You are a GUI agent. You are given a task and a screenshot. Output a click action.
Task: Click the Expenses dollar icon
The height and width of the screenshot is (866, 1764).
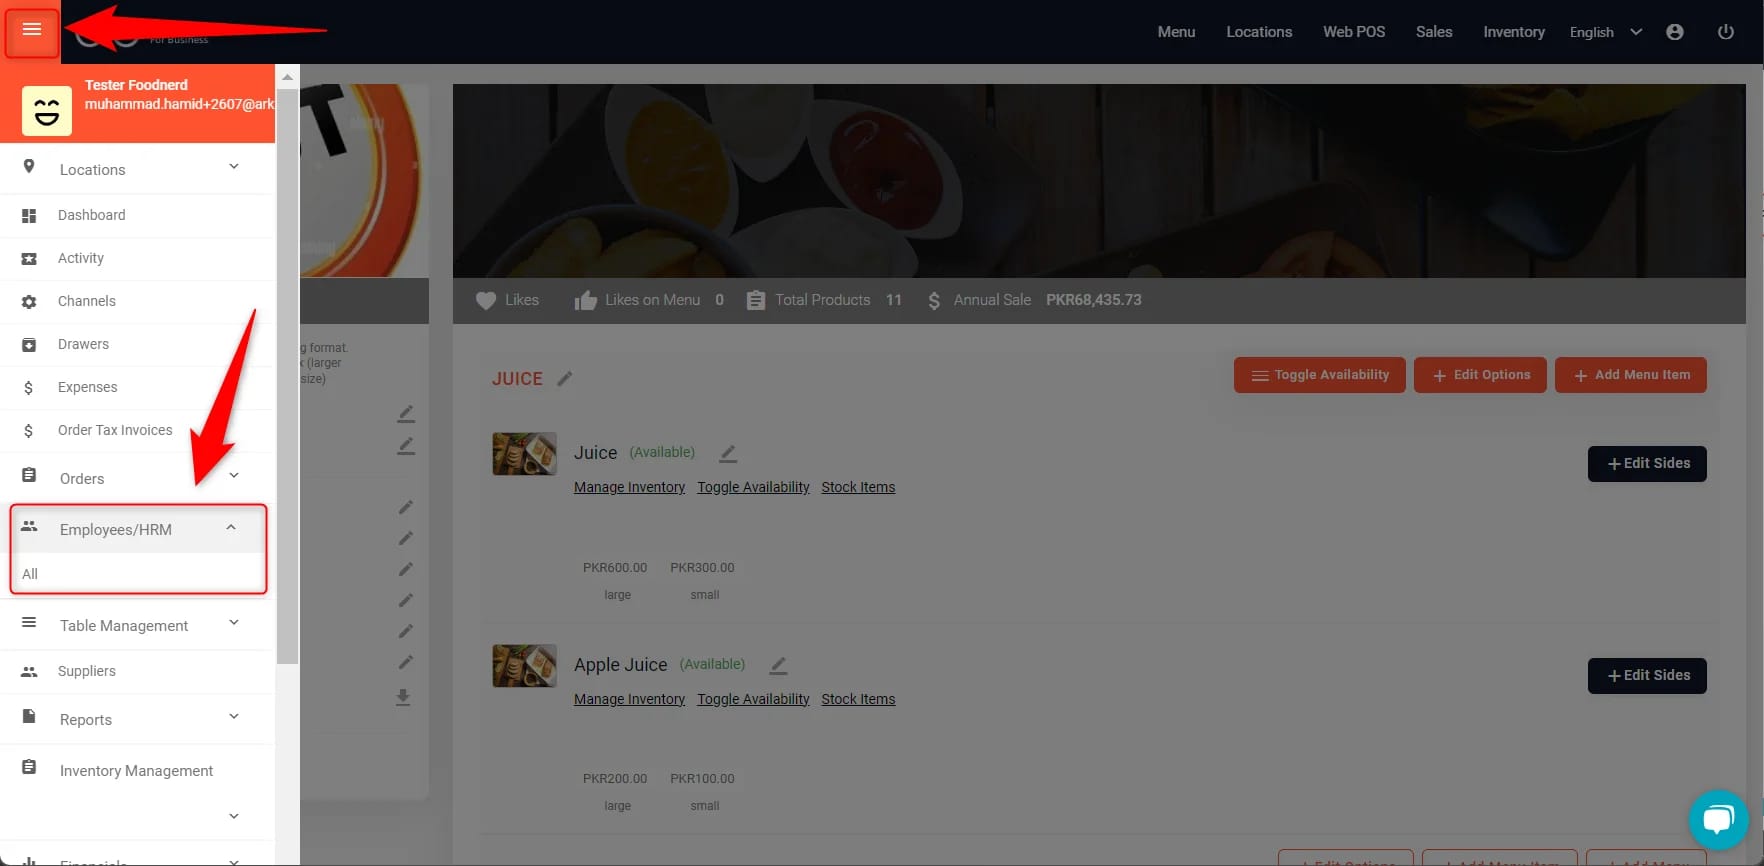pos(29,388)
